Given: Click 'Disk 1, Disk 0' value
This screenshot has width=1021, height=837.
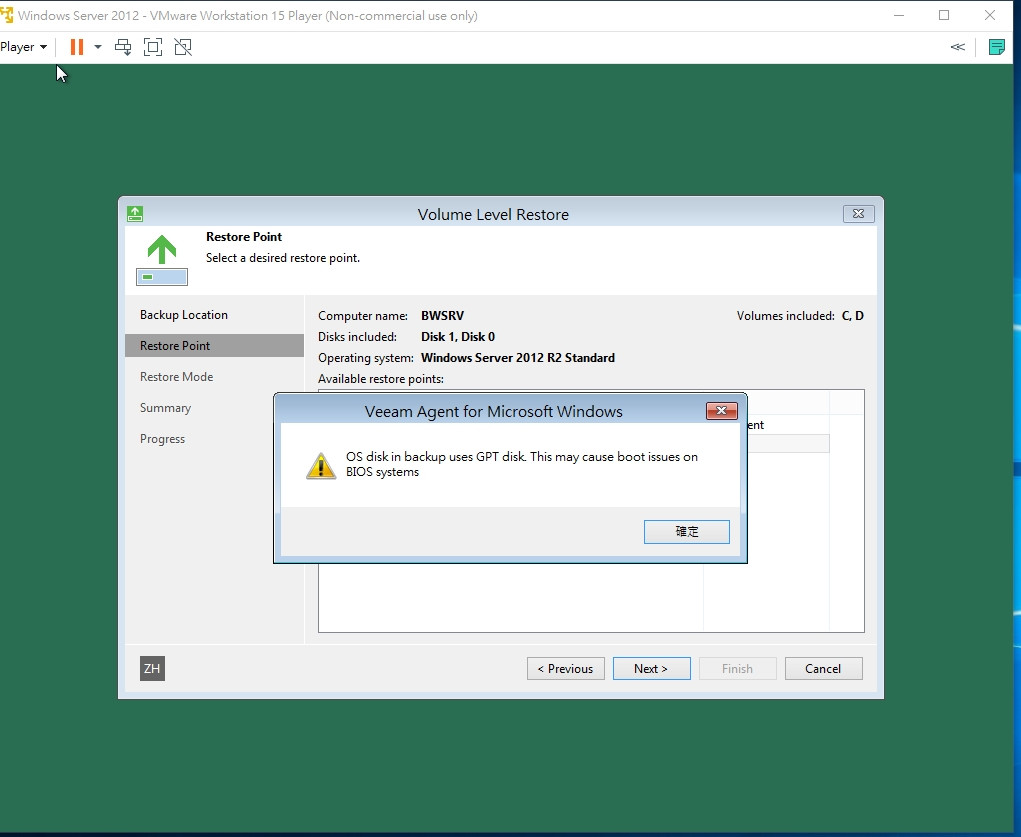Looking at the screenshot, I should click(x=458, y=337).
